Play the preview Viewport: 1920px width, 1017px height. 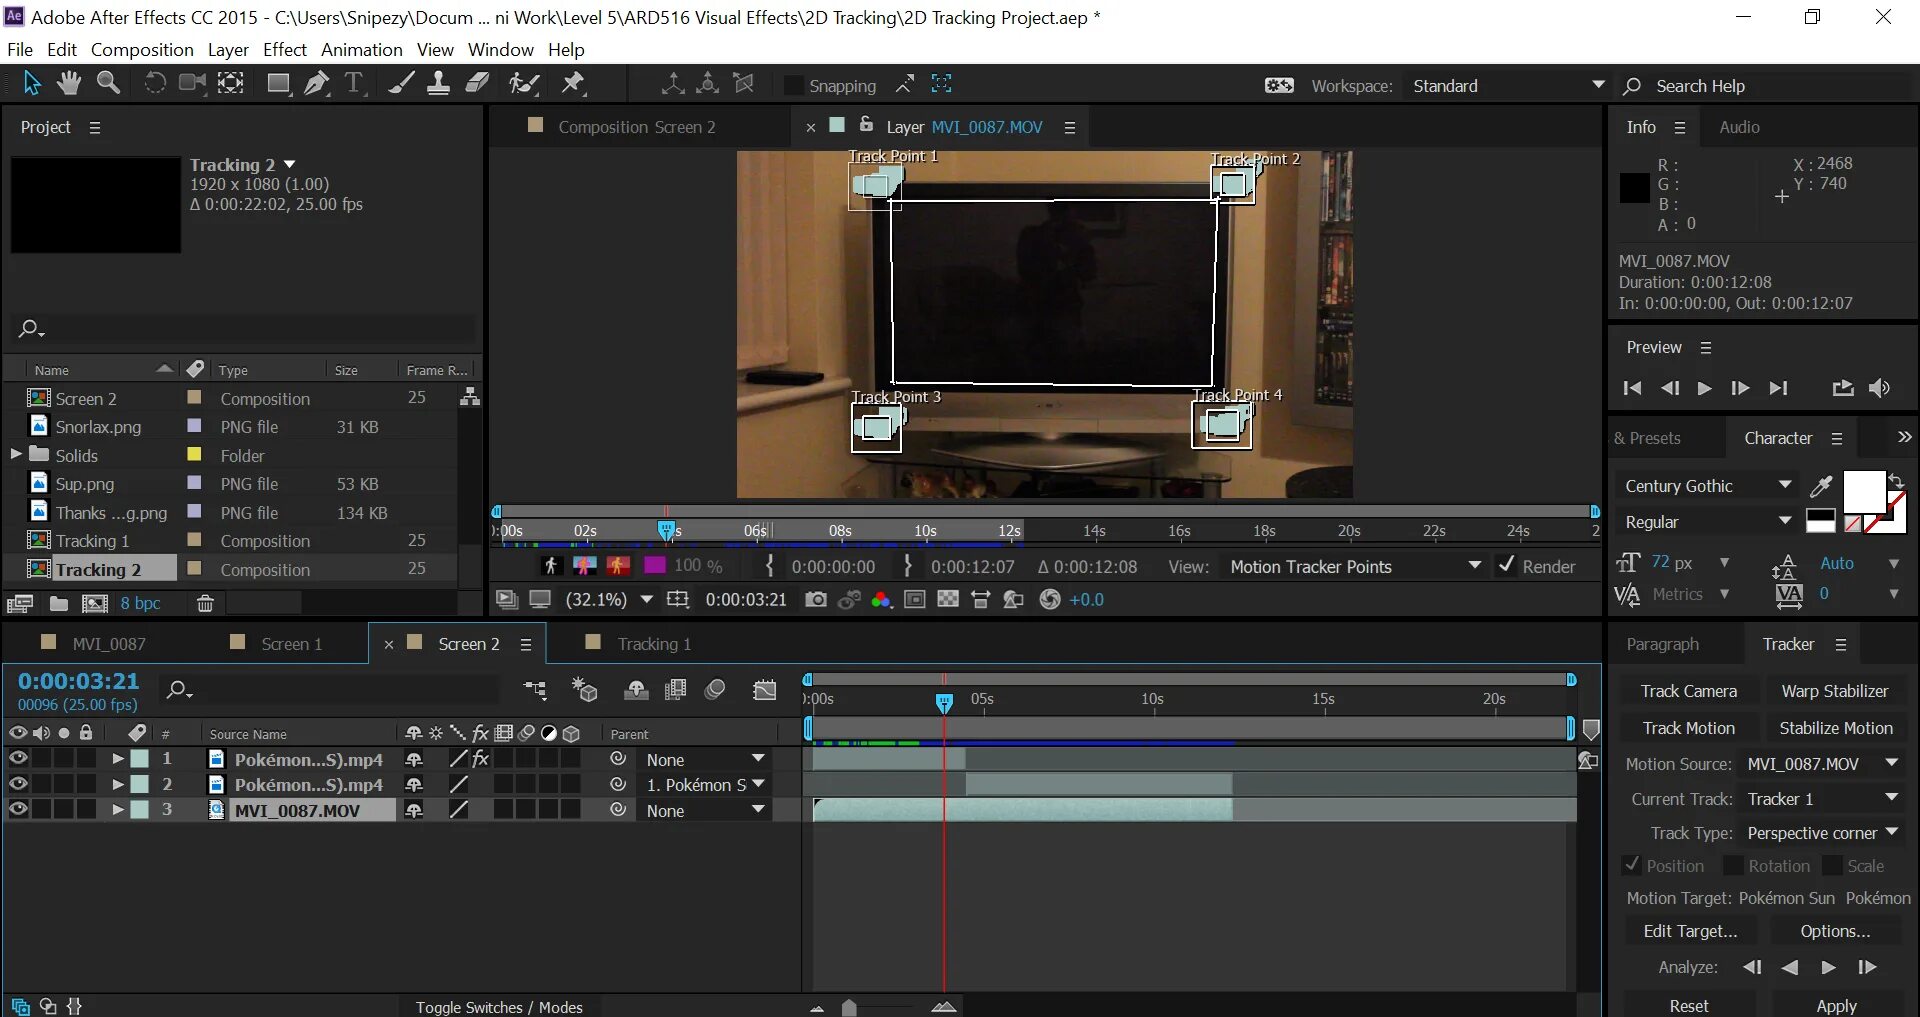coord(1705,388)
